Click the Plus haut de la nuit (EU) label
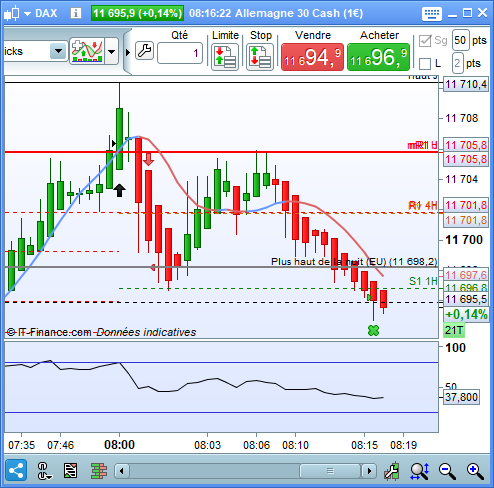Viewport: 494px width, 488px height. pyautogui.click(x=354, y=261)
